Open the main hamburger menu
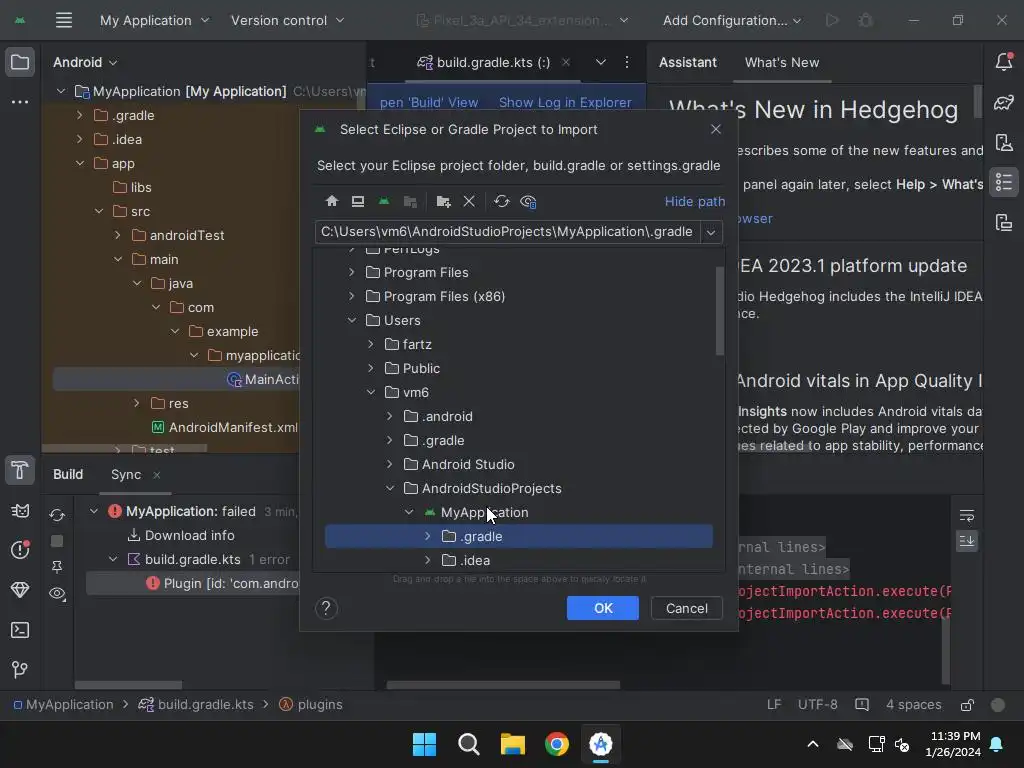The width and height of the screenshot is (1024, 768). point(63,20)
